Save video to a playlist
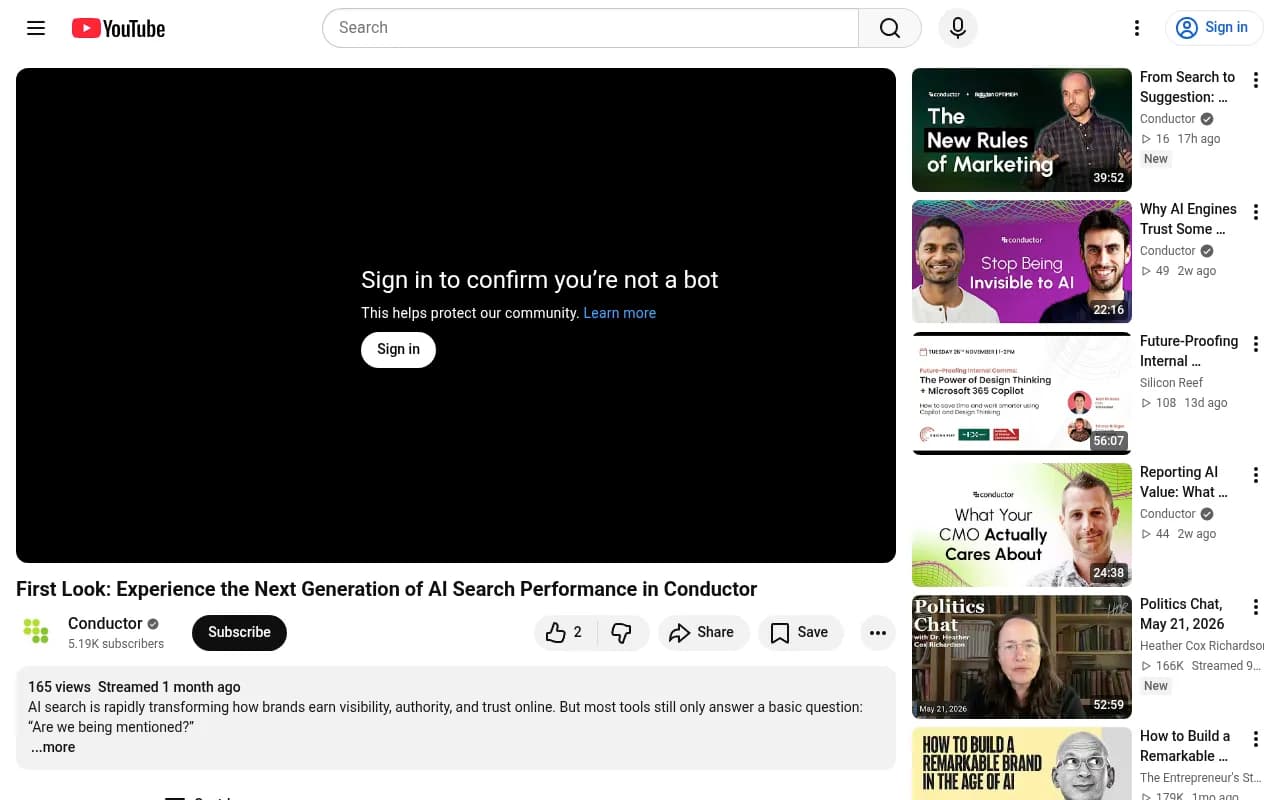1280x800 pixels. [x=799, y=632]
